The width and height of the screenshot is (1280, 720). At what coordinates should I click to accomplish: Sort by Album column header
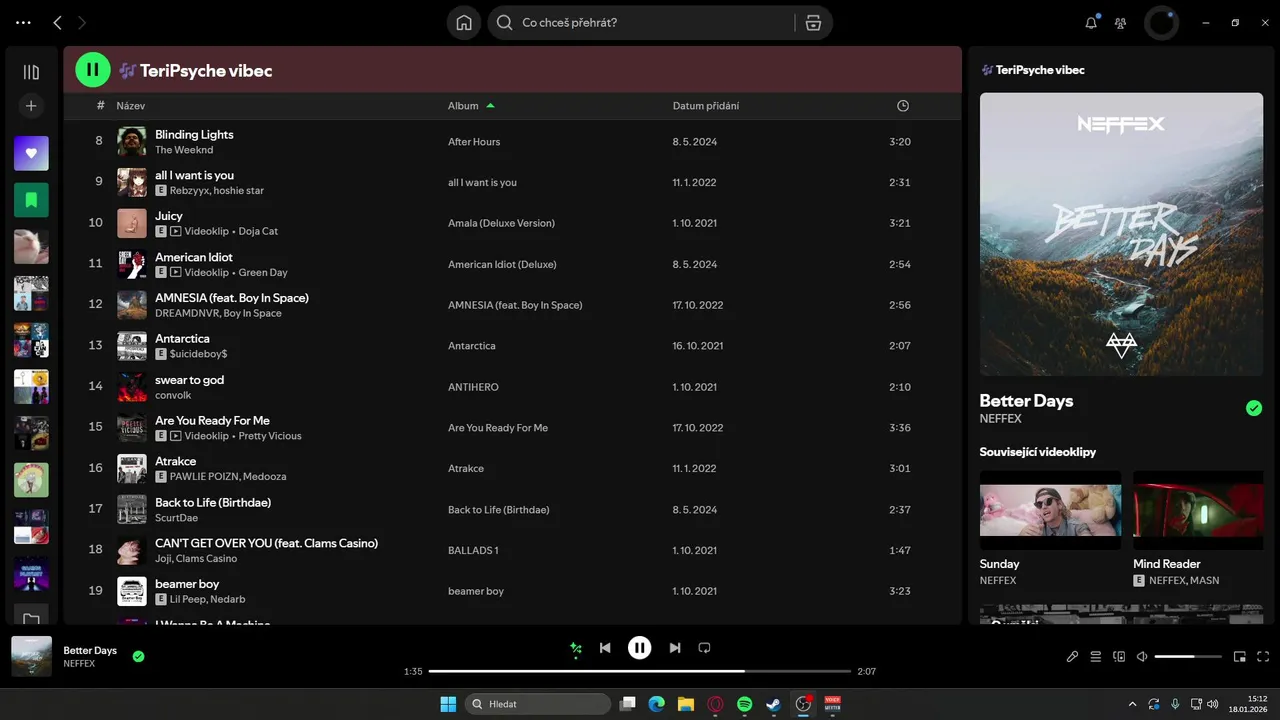point(463,106)
